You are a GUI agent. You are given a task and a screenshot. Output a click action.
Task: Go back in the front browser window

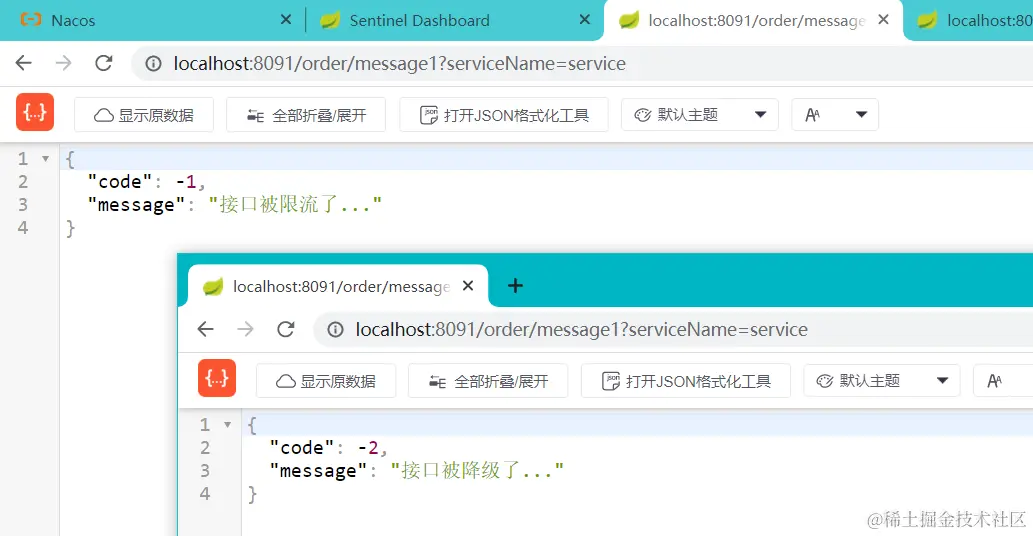click(206, 329)
